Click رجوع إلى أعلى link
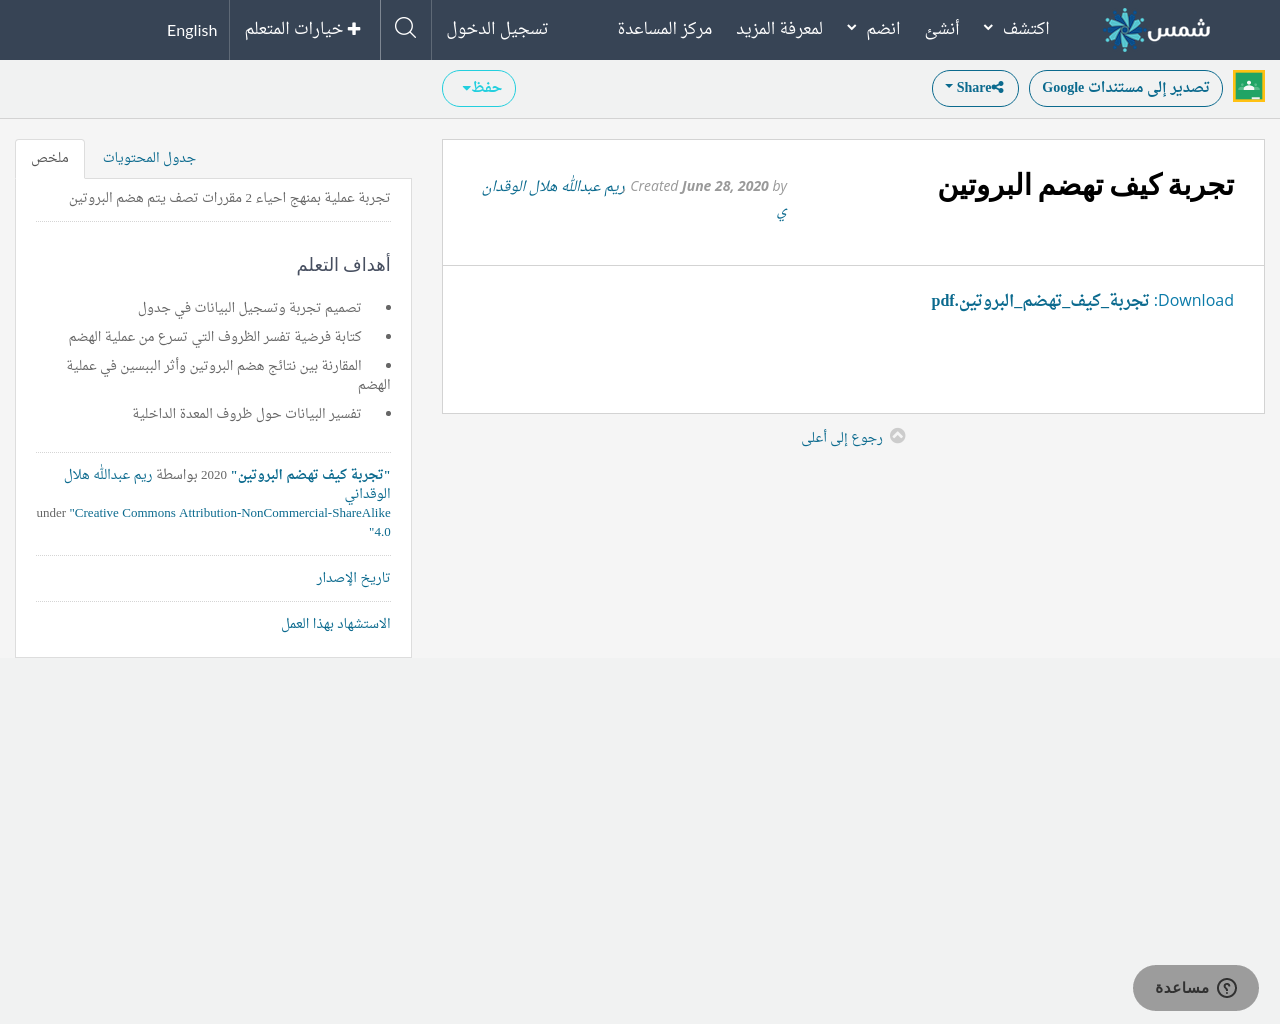Screen dimensions: 1280x1024 tap(842, 437)
